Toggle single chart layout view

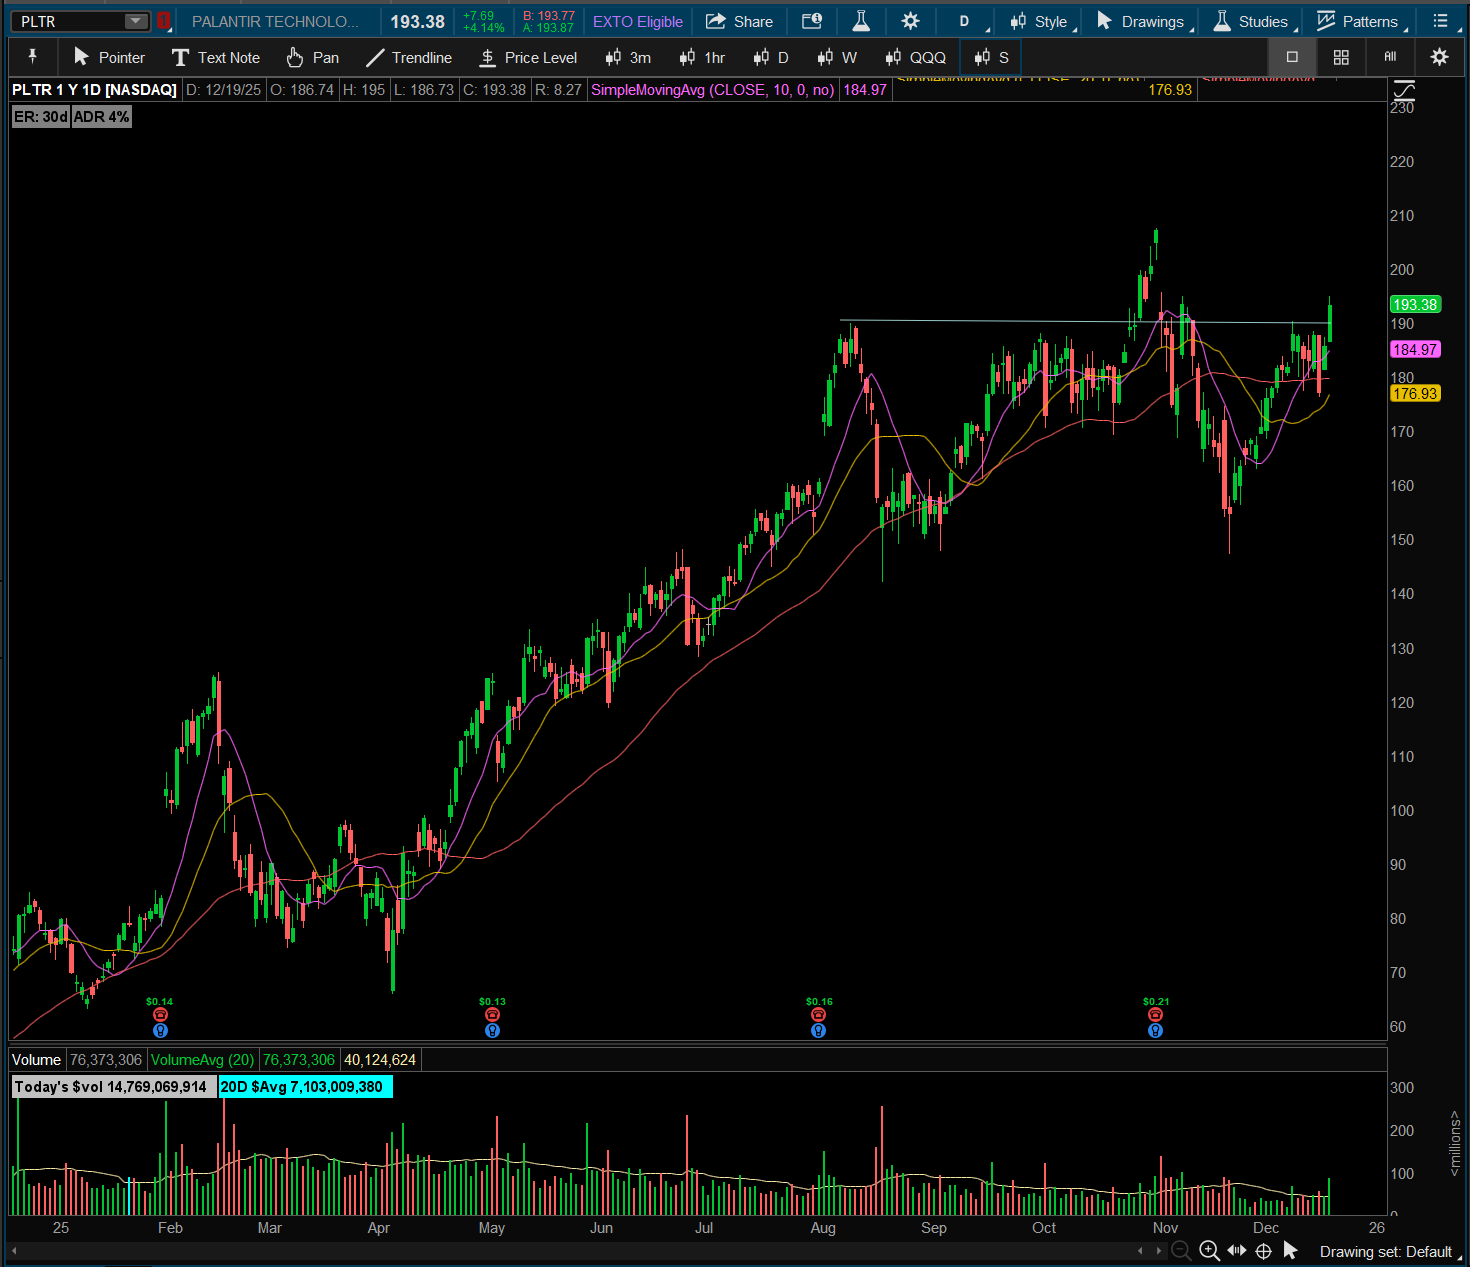coord(1292,57)
